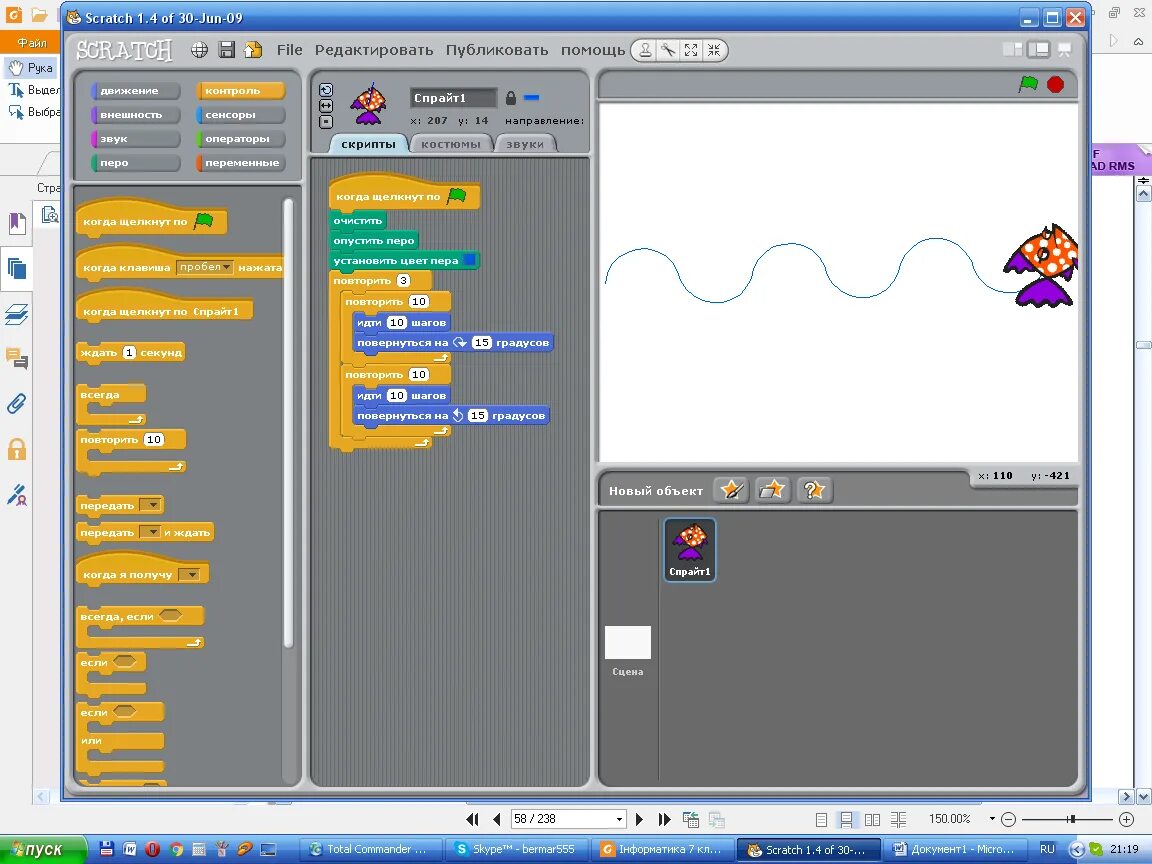Viewport: 1152px width, 864px height.
Task: Open the Публиковать menu
Action: coord(497,50)
